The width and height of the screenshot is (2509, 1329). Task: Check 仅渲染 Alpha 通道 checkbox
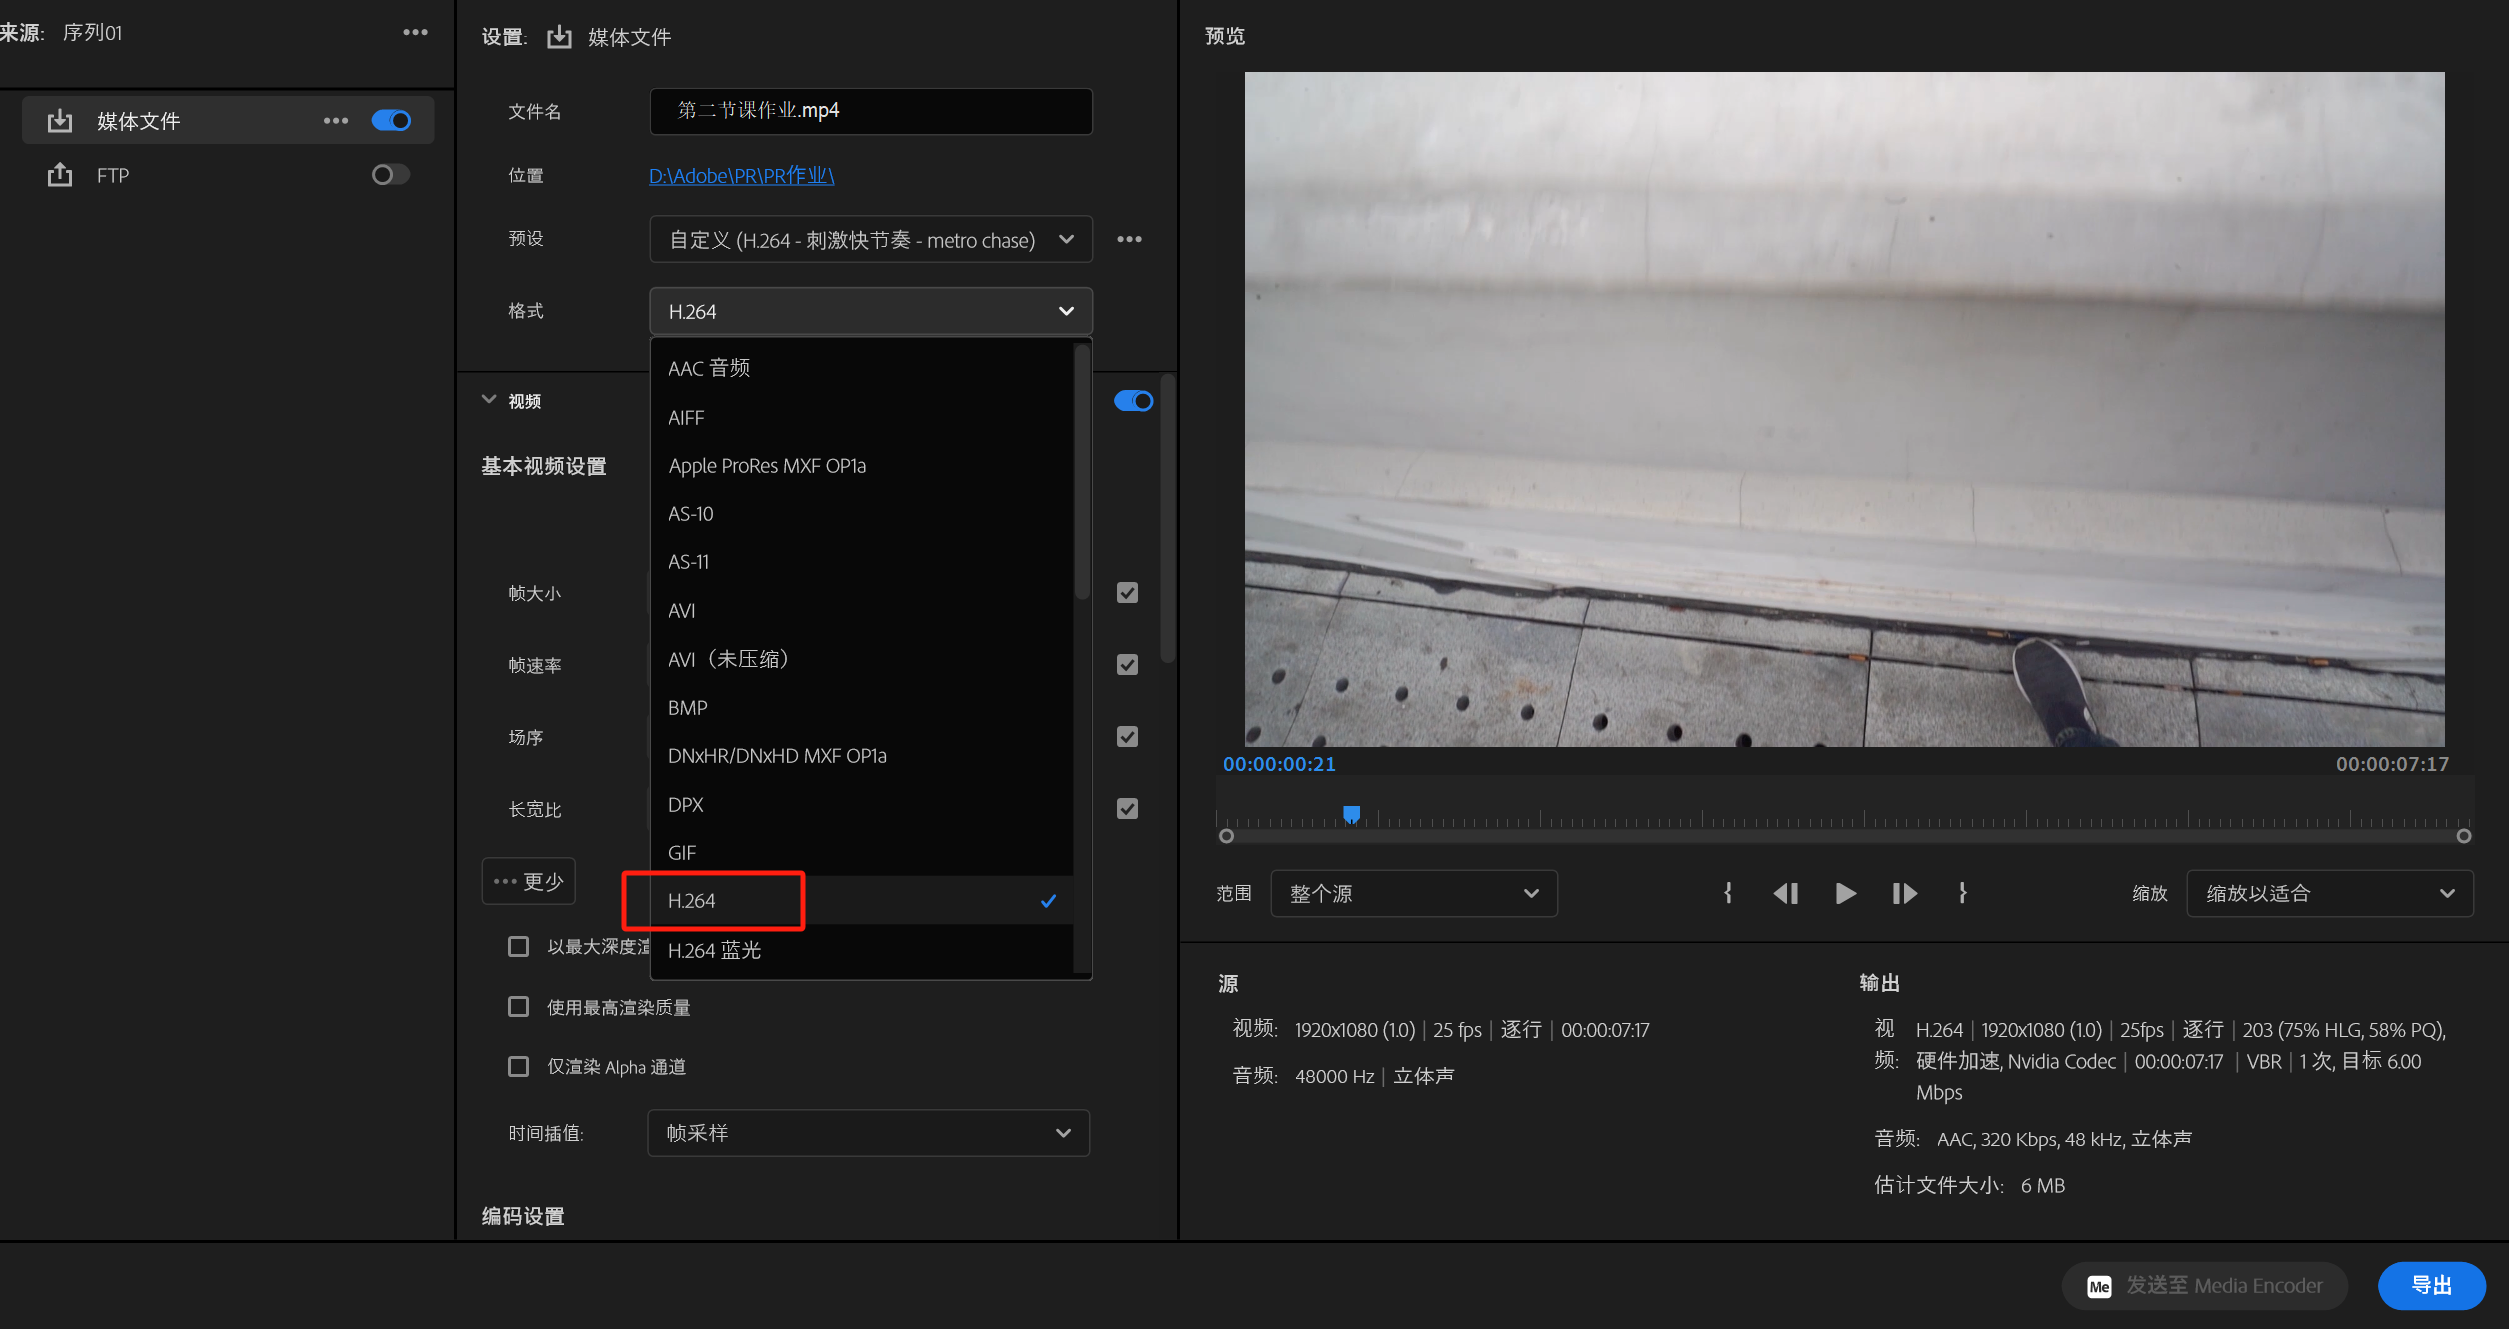pyautogui.click(x=518, y=1066)
